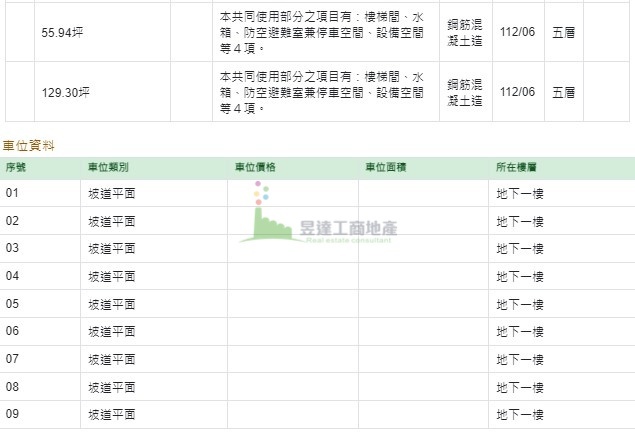Click the 車位類別 column header
This screenshot has height=439, width=635.
coord(108,167)
